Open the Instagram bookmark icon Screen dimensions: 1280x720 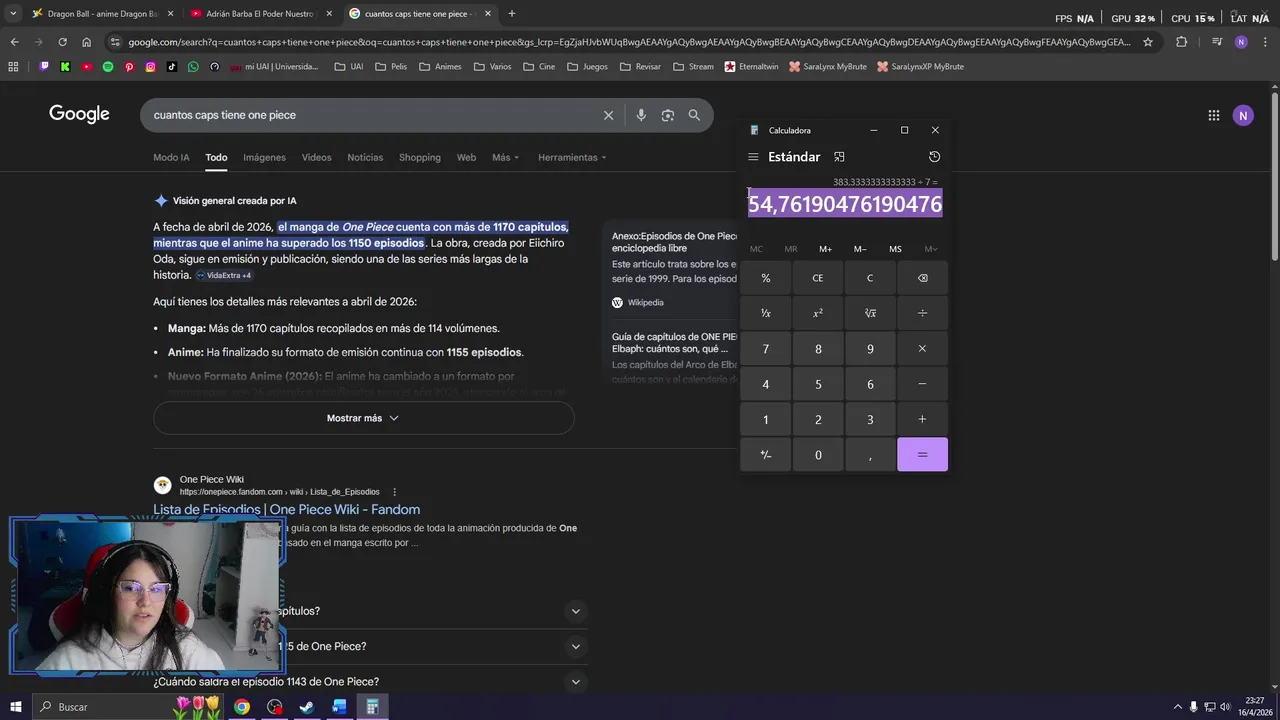click(151, 67)
